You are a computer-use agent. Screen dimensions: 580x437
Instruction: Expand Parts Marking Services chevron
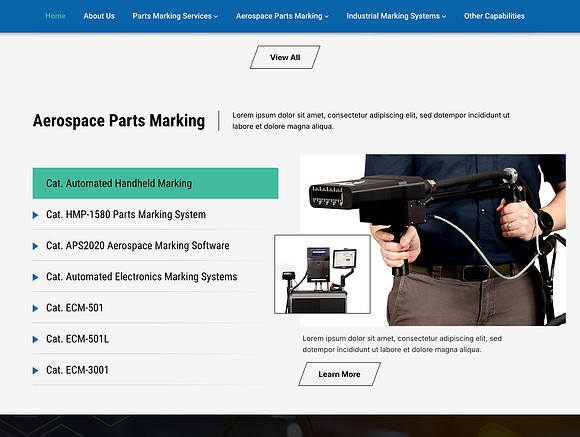point(216,17)
